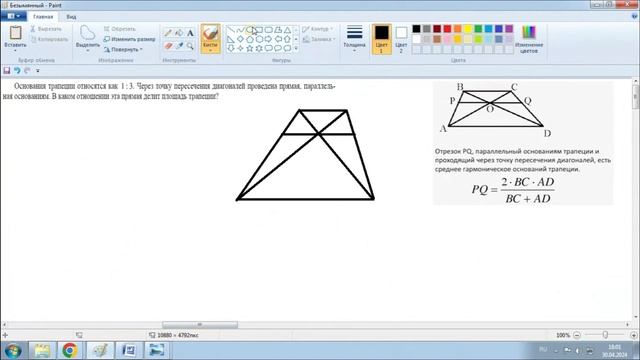Activate Color 2 (Цвет 2) background box
The height and width of the screenshot is (360, 640).
coord(401,39)
